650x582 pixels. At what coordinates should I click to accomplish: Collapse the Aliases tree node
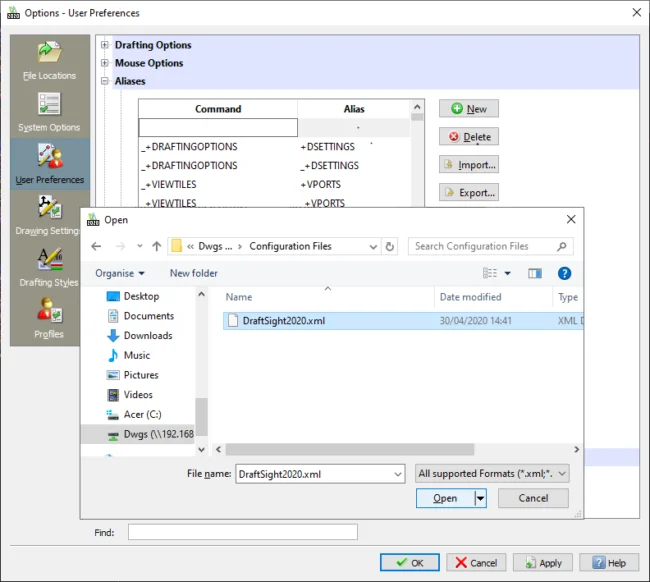[105, 81]
